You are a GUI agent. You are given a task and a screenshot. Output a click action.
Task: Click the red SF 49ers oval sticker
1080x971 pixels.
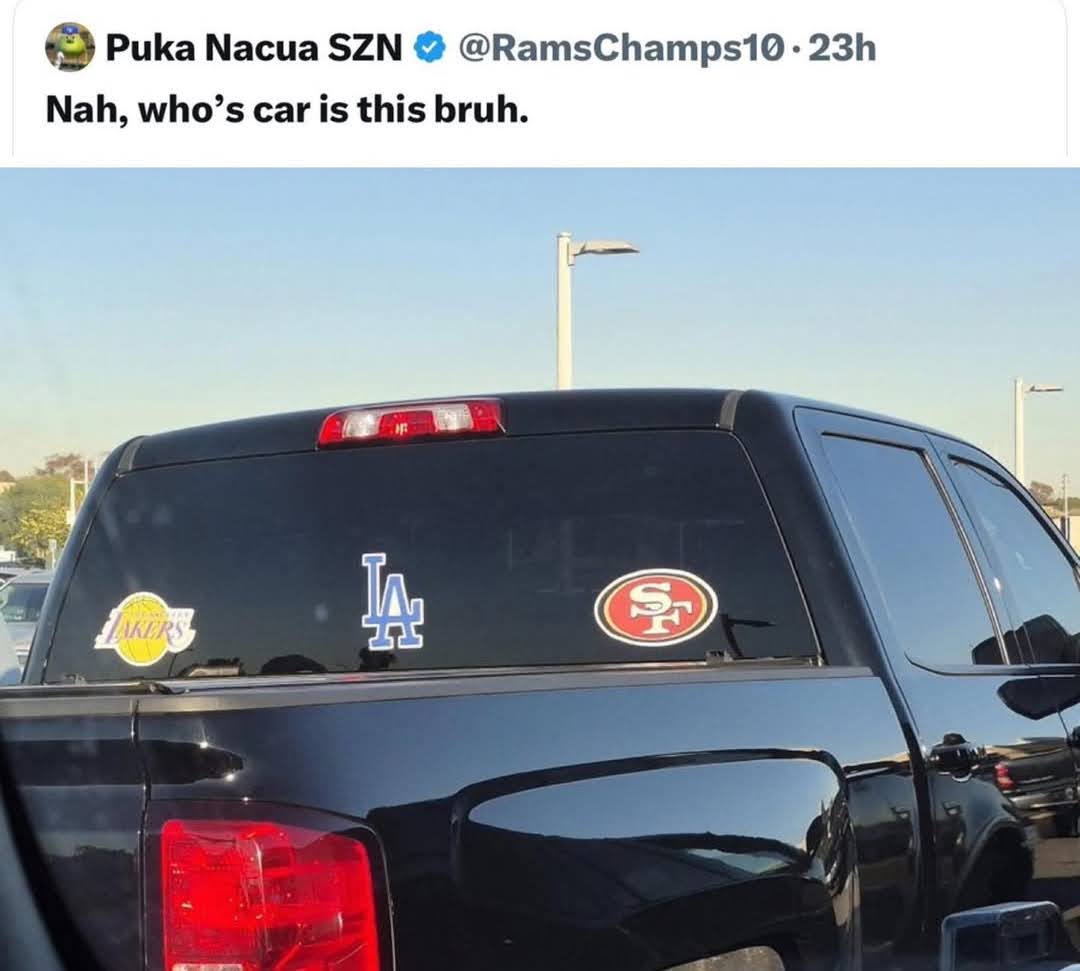click(656, 607)
